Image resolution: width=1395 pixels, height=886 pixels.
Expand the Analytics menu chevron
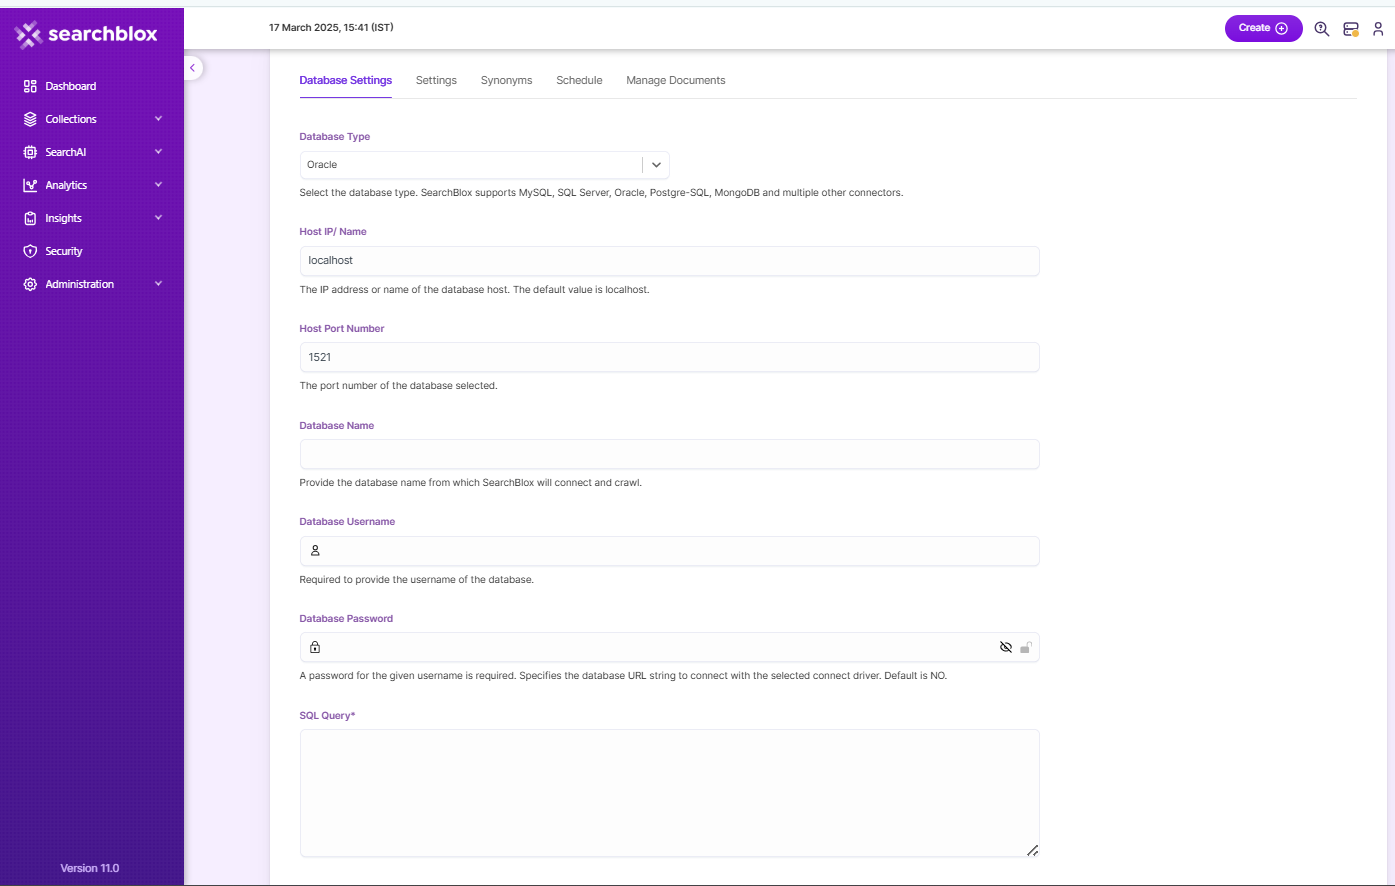click(158, 185)
